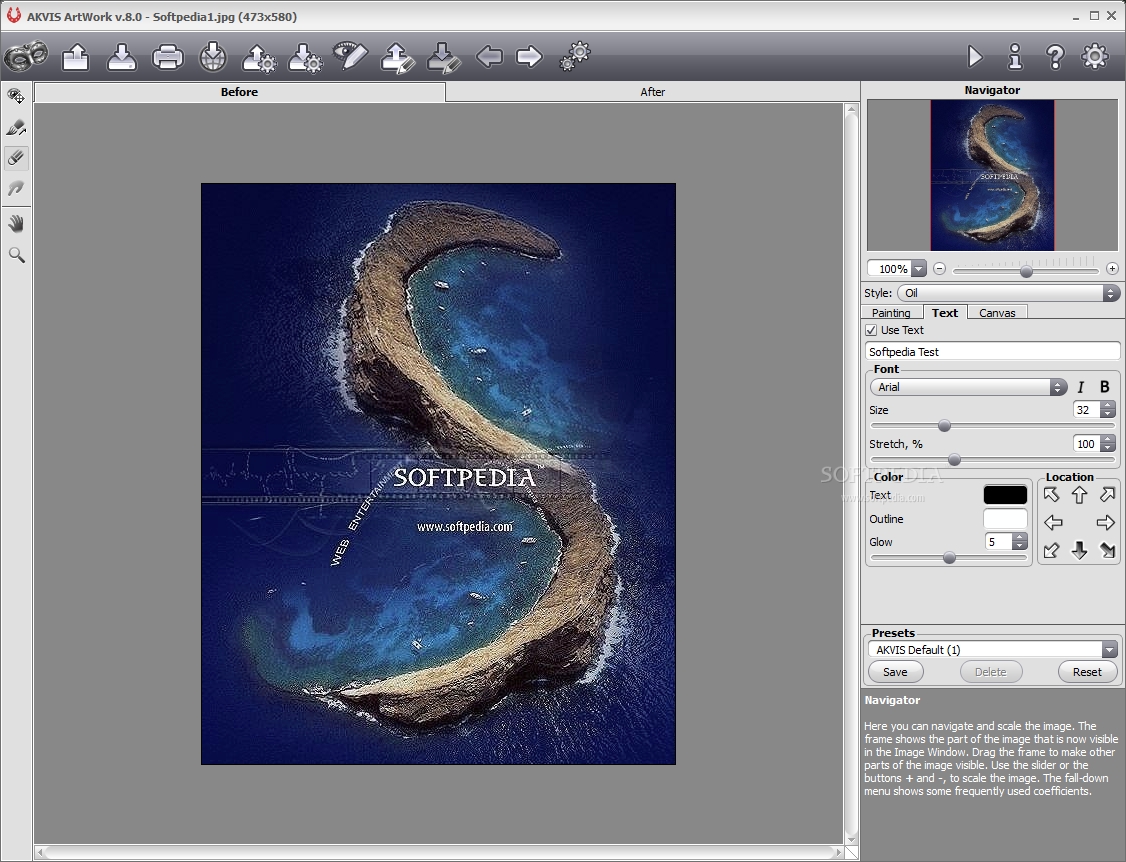The width and height of the screenshot is (1126, 862).
Task: Open an image file with upload icon
Action: click(75, 57)
